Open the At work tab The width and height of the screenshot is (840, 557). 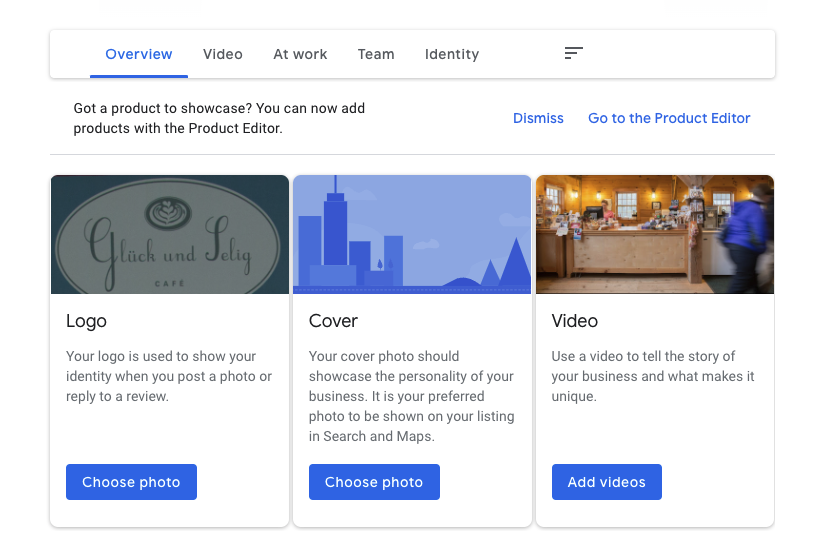300,54
